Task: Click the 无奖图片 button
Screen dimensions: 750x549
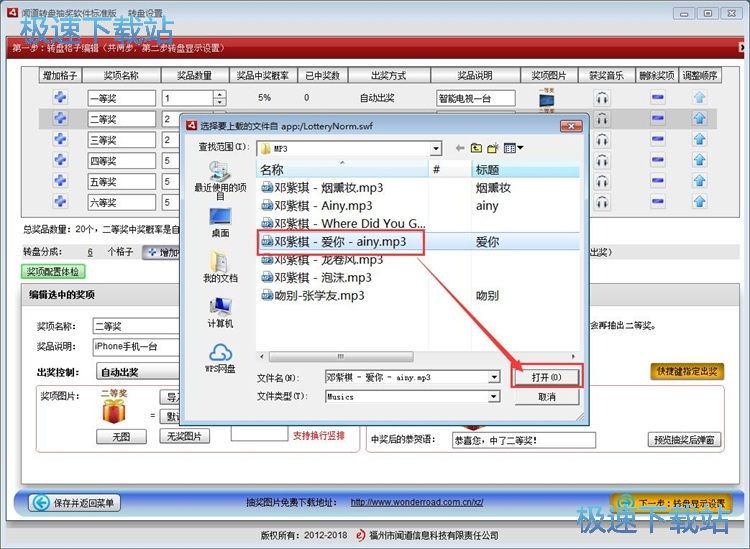Action: click(x=184, y=436)
